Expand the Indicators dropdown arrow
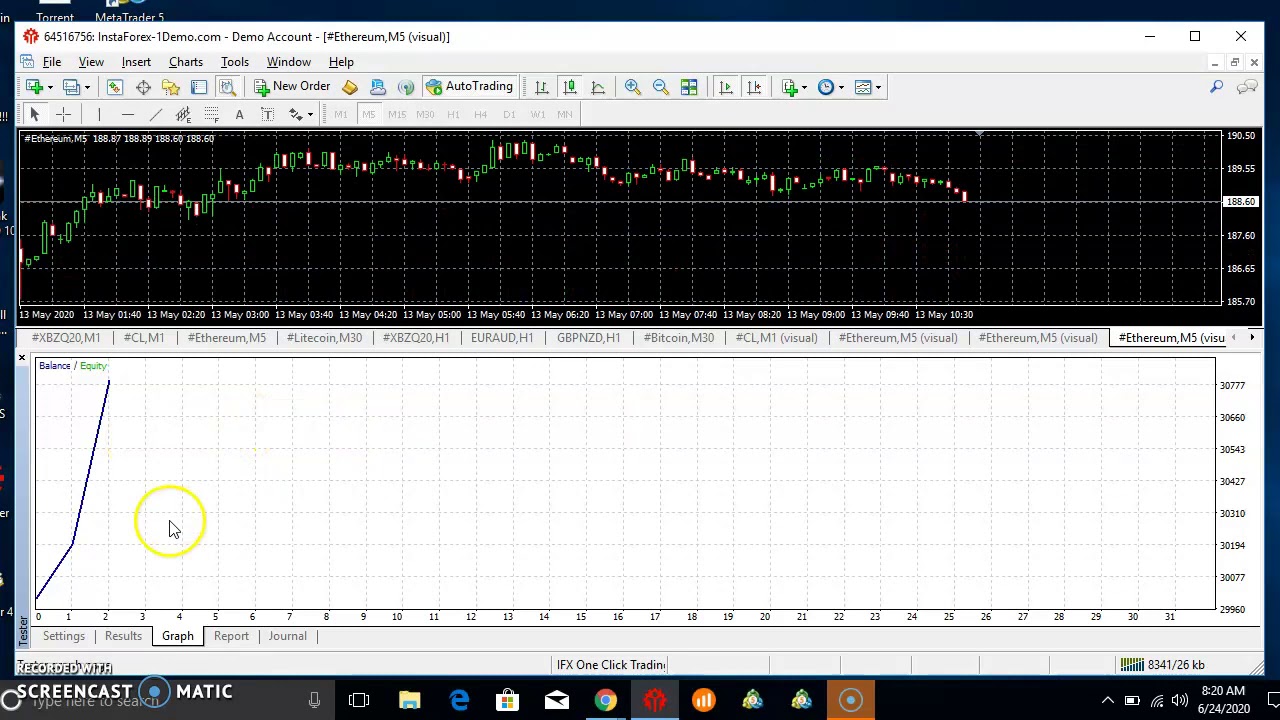The width and height of the screenshot is (1280, 720). tap(803, 87)
